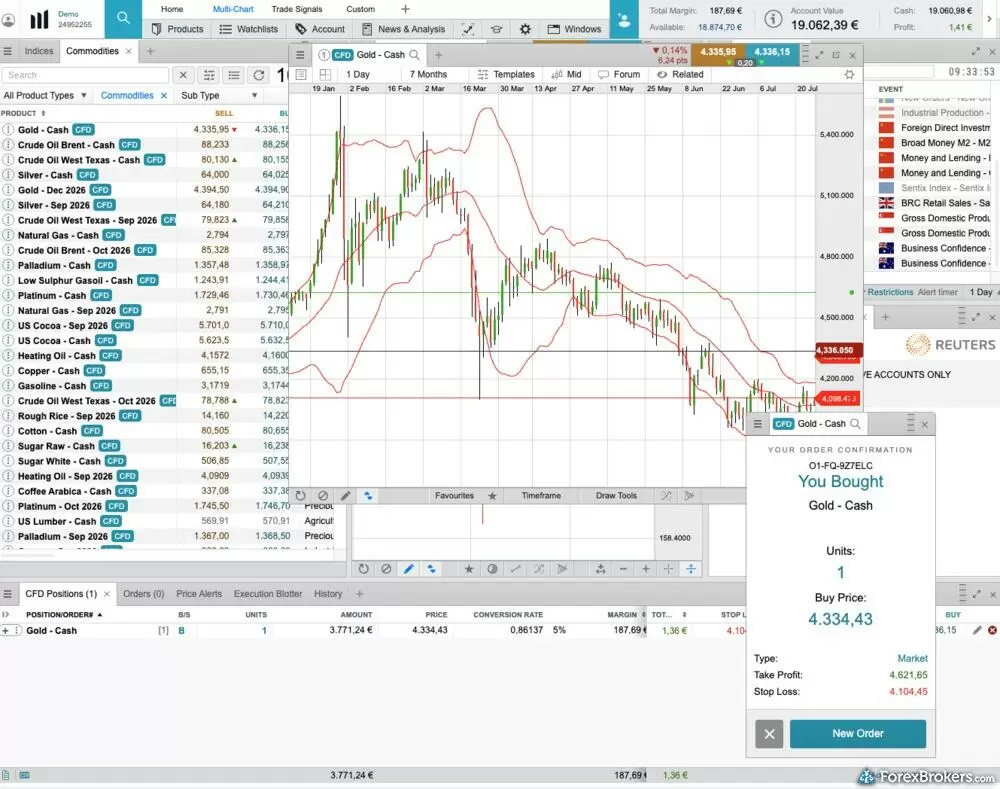The height and width of the screenshot is (789, 1000).
Task: Switch to list view icon in watchlist toolbar
Action: coord(234,75)
